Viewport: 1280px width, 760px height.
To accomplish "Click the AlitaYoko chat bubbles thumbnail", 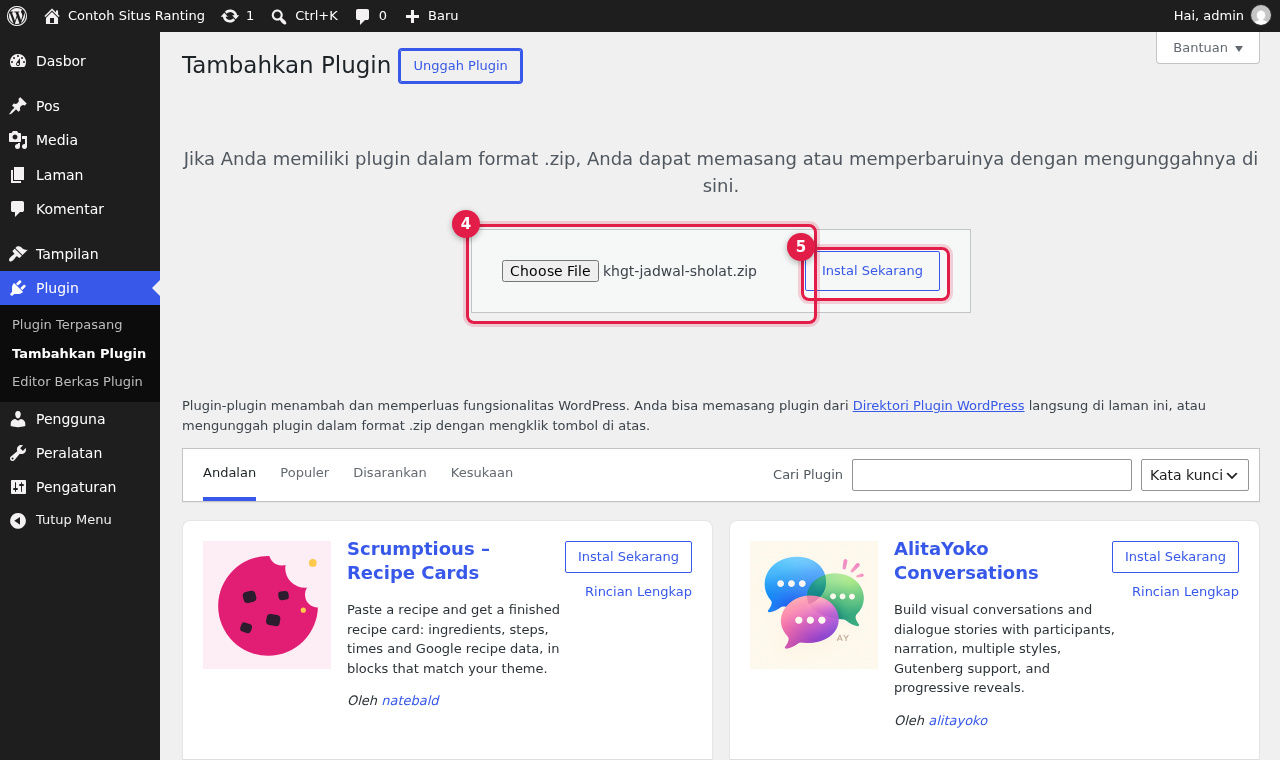I will (x=814, y=605).
